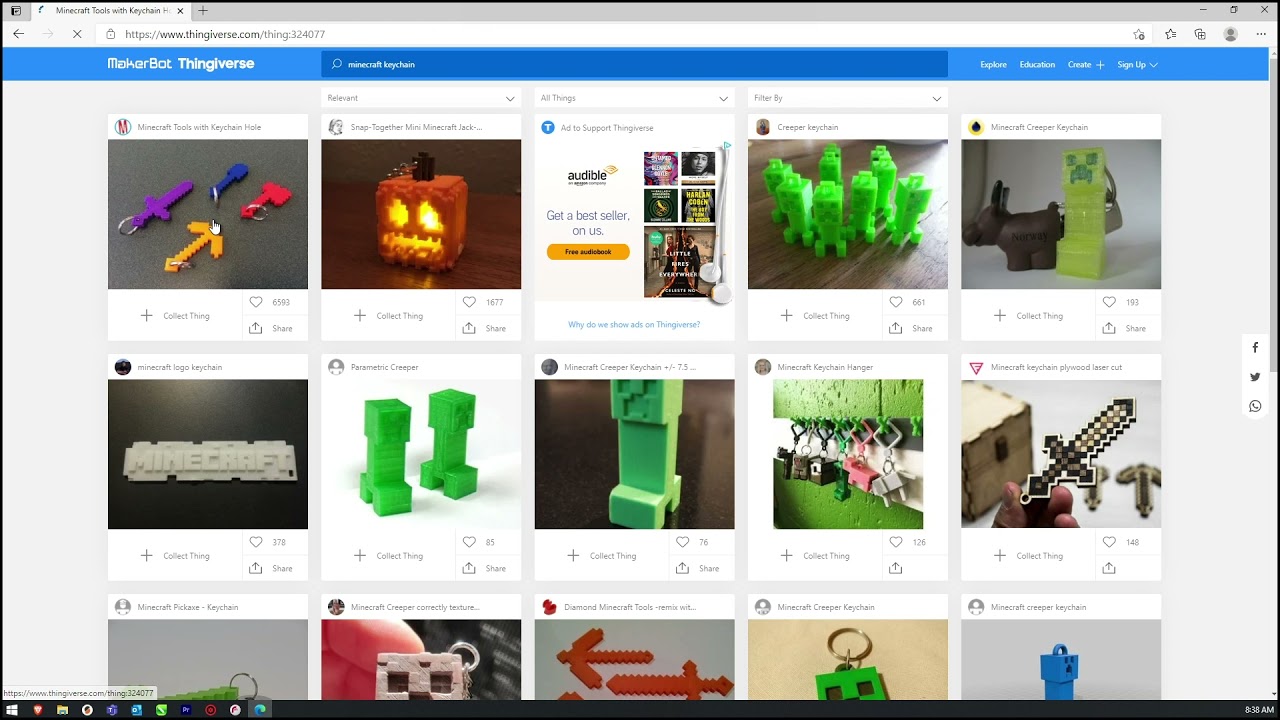Click the search field containing minecraft keychain
This screenshot has height=720, width=1280.
[634, 64]
